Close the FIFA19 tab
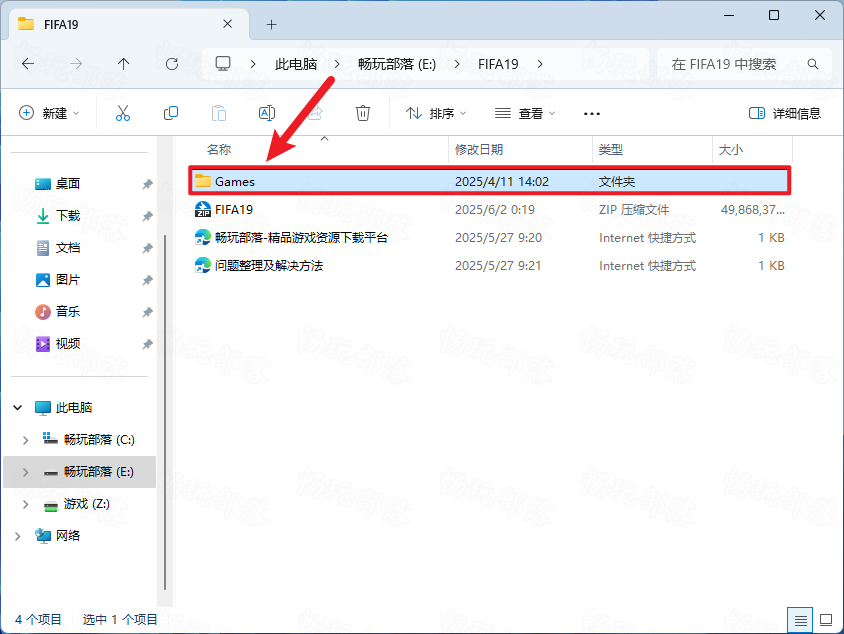Screen dimensions: 844x634 (228, 24)
